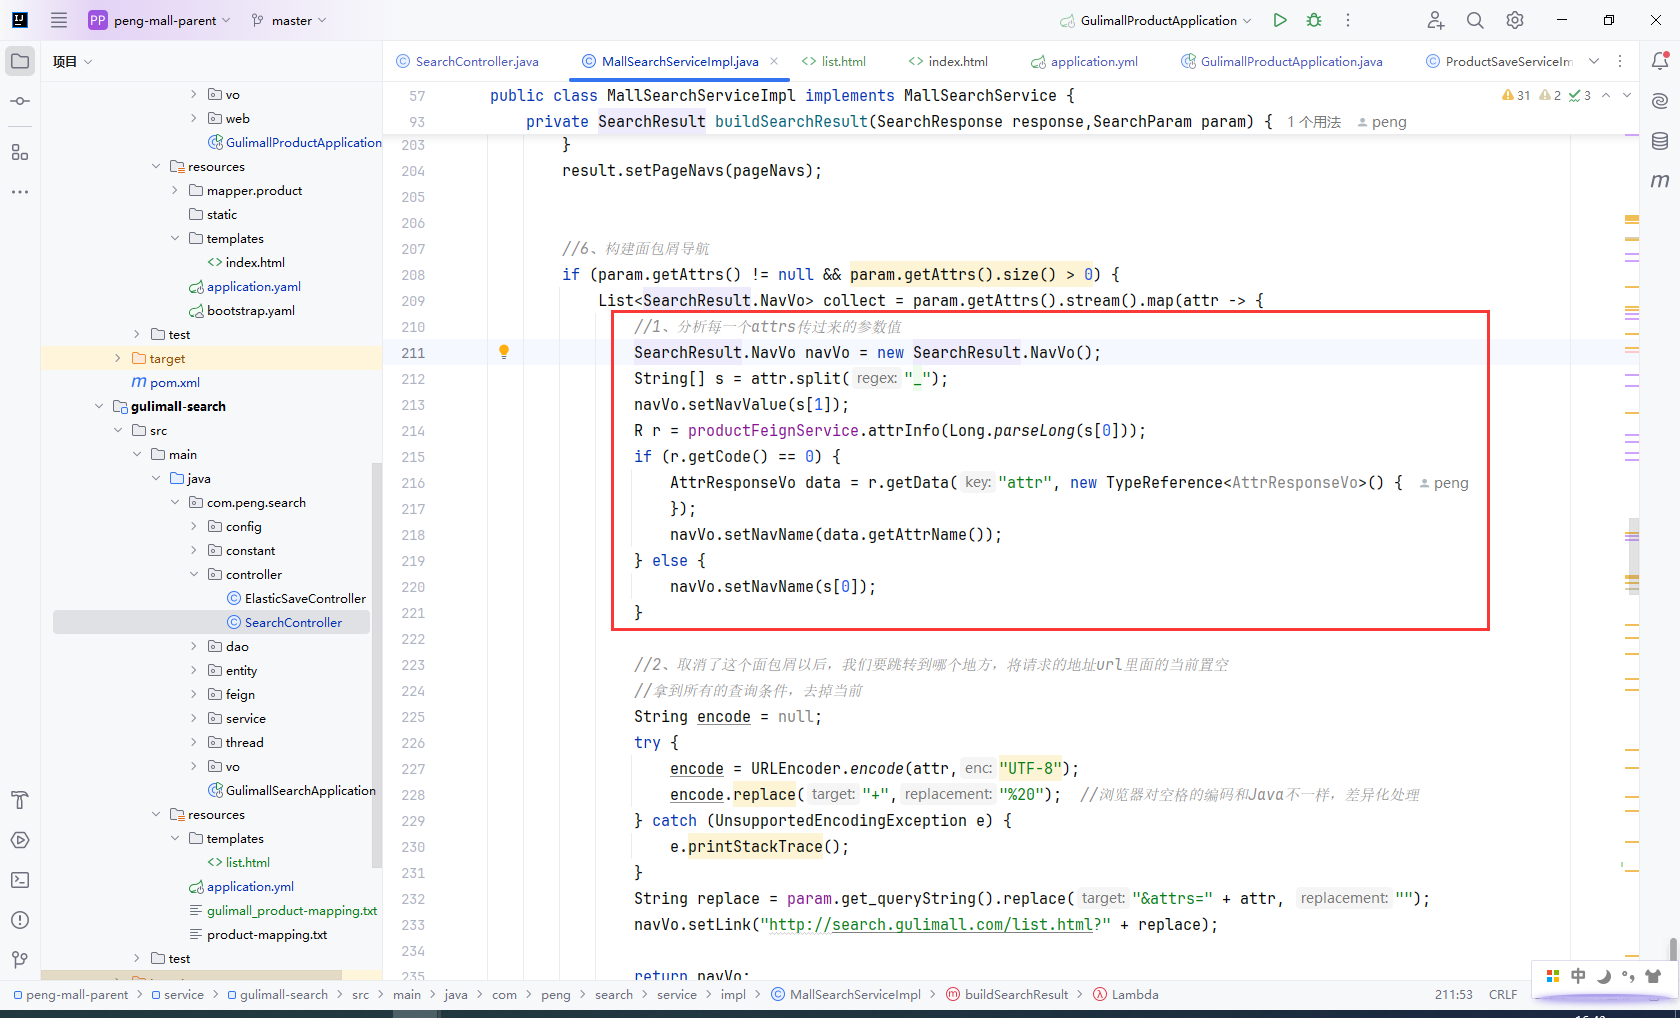Open the Project tool window folder icon
Viewport: 1680px width, 1018px height.
pyautogui.click(x=20, y=61)
